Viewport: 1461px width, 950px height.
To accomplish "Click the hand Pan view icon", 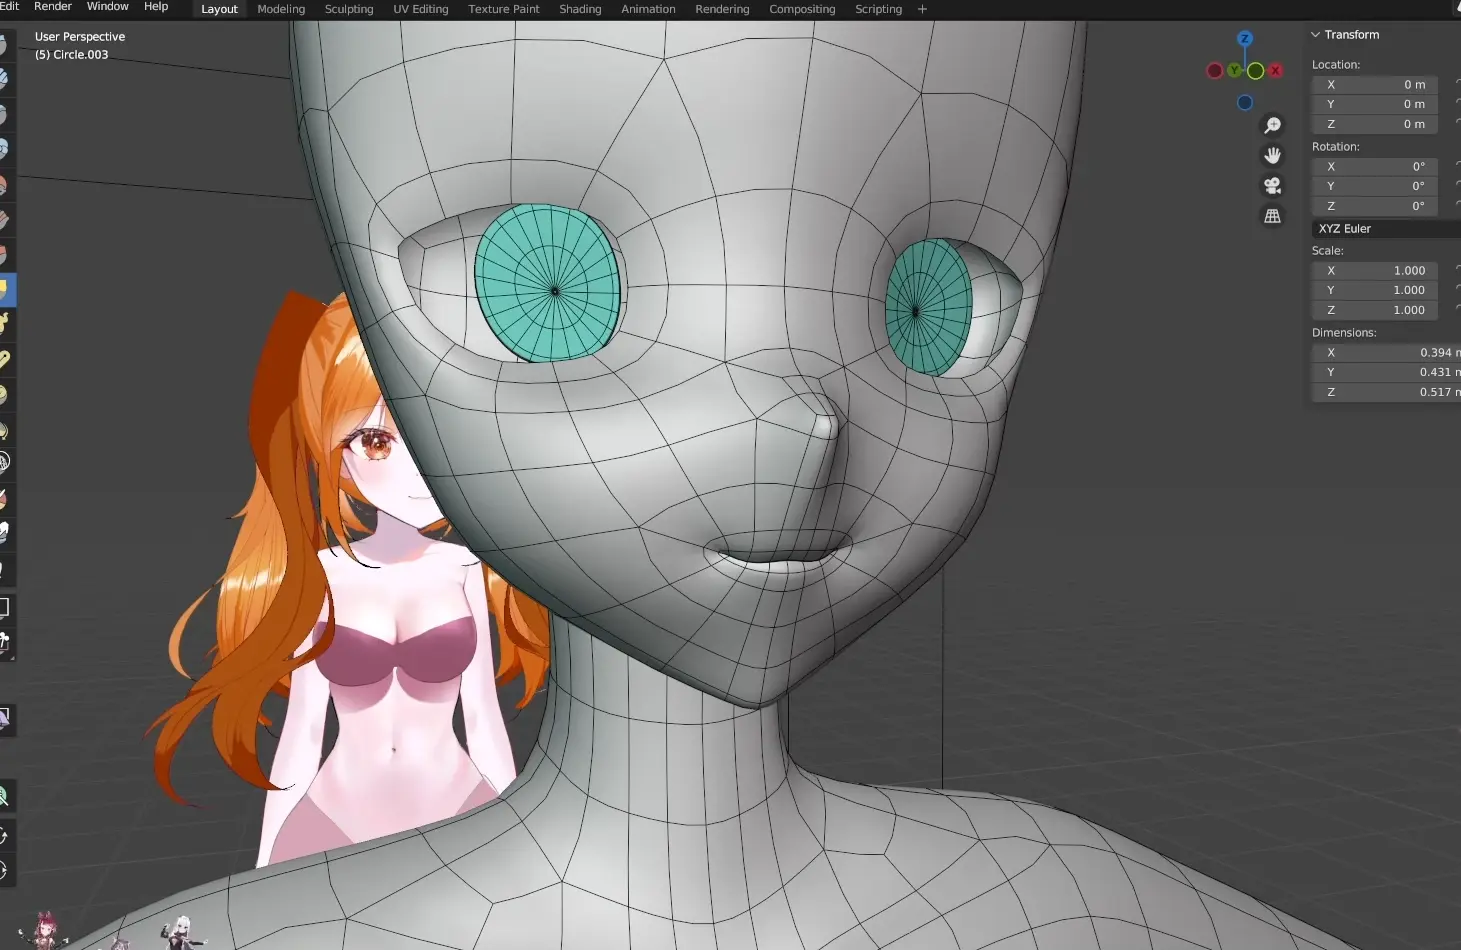I will (x=1272, y=156).
